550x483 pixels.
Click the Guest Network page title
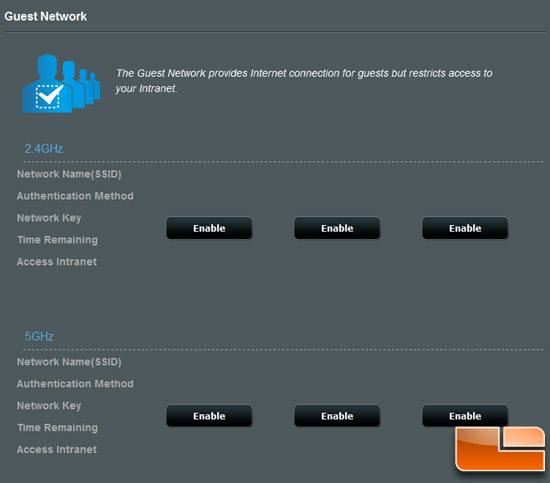point(46,16)
